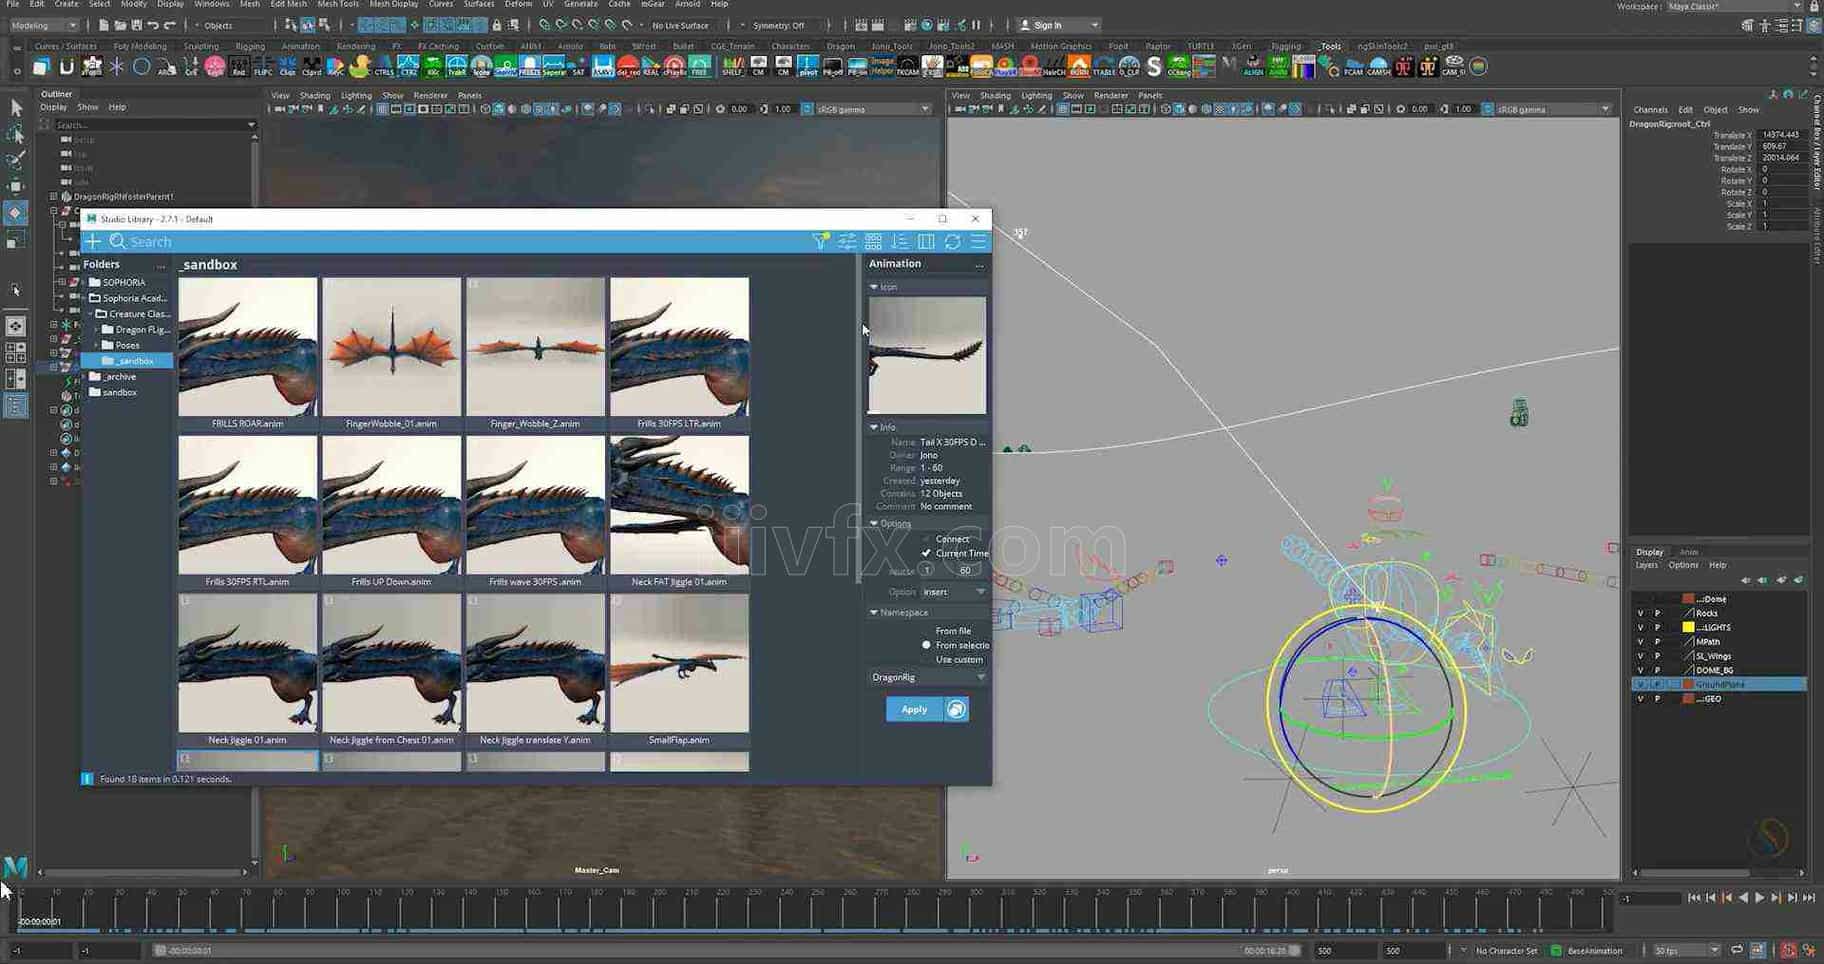Click the FREEZE shelf button
Viewport: 1824px width, 964px height.
coord(529,67)
